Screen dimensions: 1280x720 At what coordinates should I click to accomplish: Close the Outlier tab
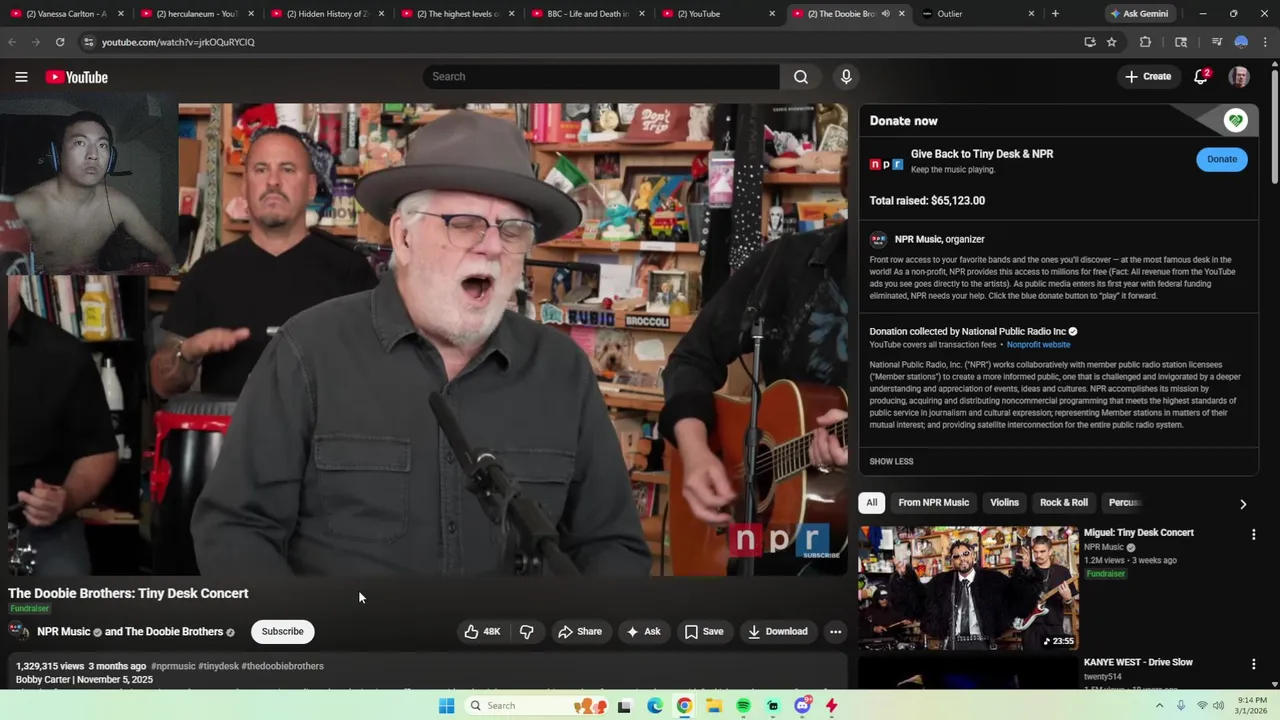click(1031, 14)
